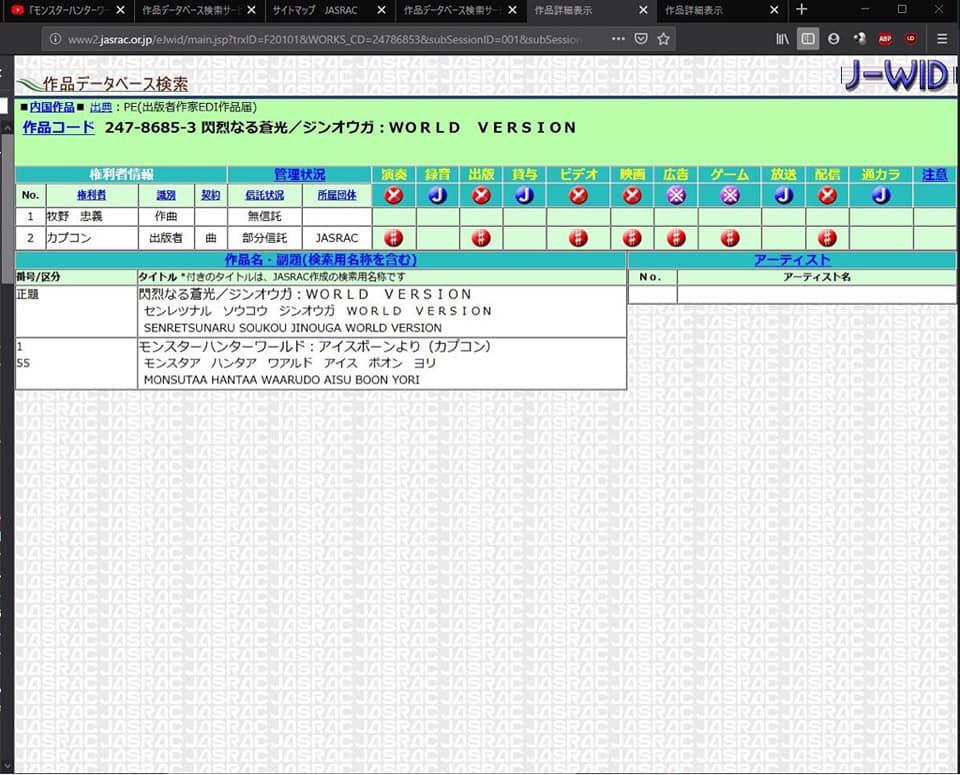Image resolution: width=960 pixels, height=775 pixels.
Task: Click カプコン row's 演奏 red icon
Action: (394, 238)
